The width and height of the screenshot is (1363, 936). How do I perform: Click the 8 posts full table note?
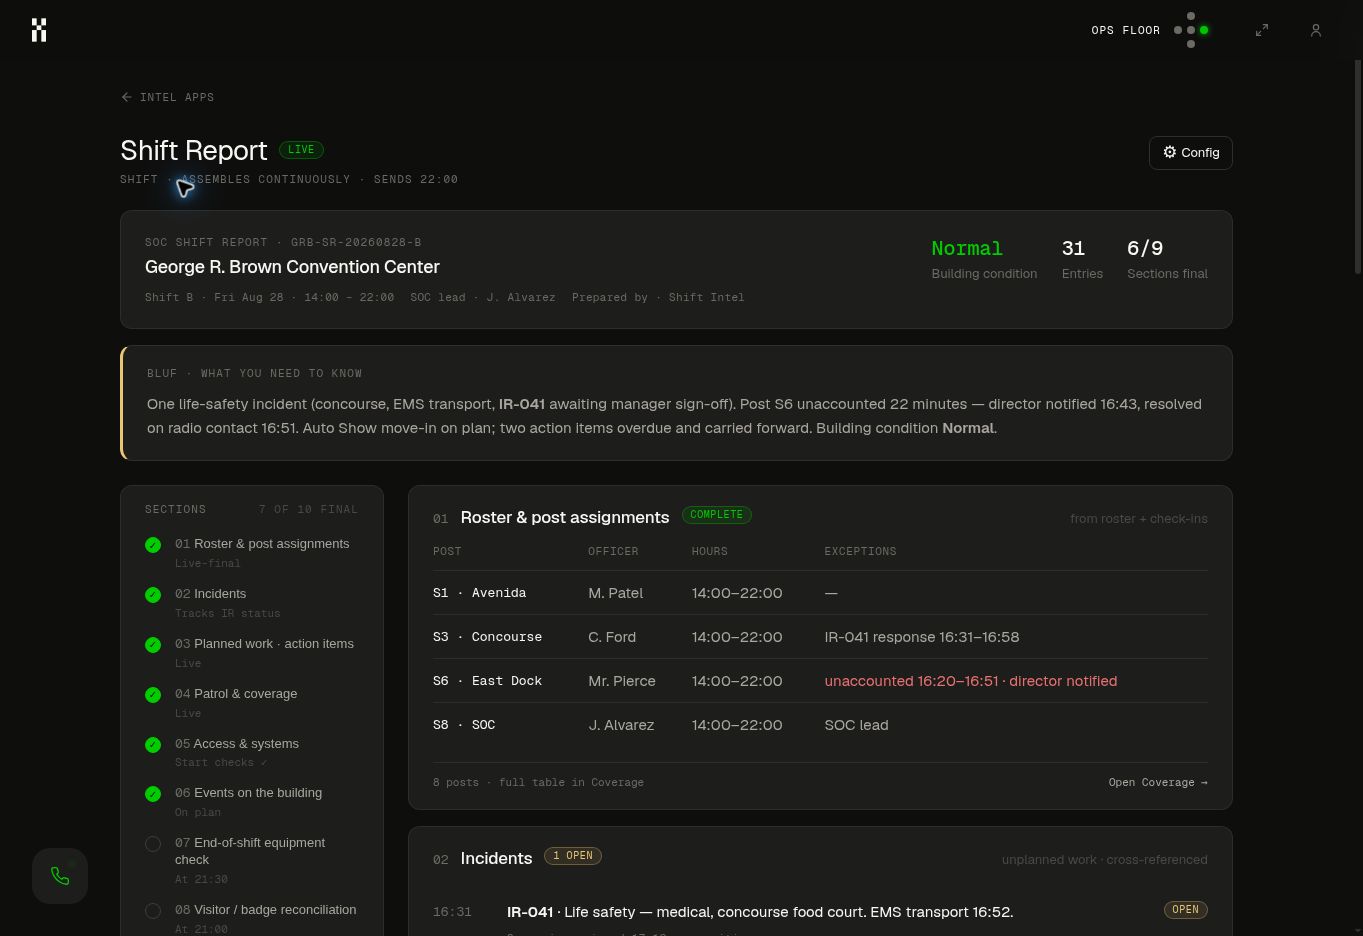[x=538, y=782]
